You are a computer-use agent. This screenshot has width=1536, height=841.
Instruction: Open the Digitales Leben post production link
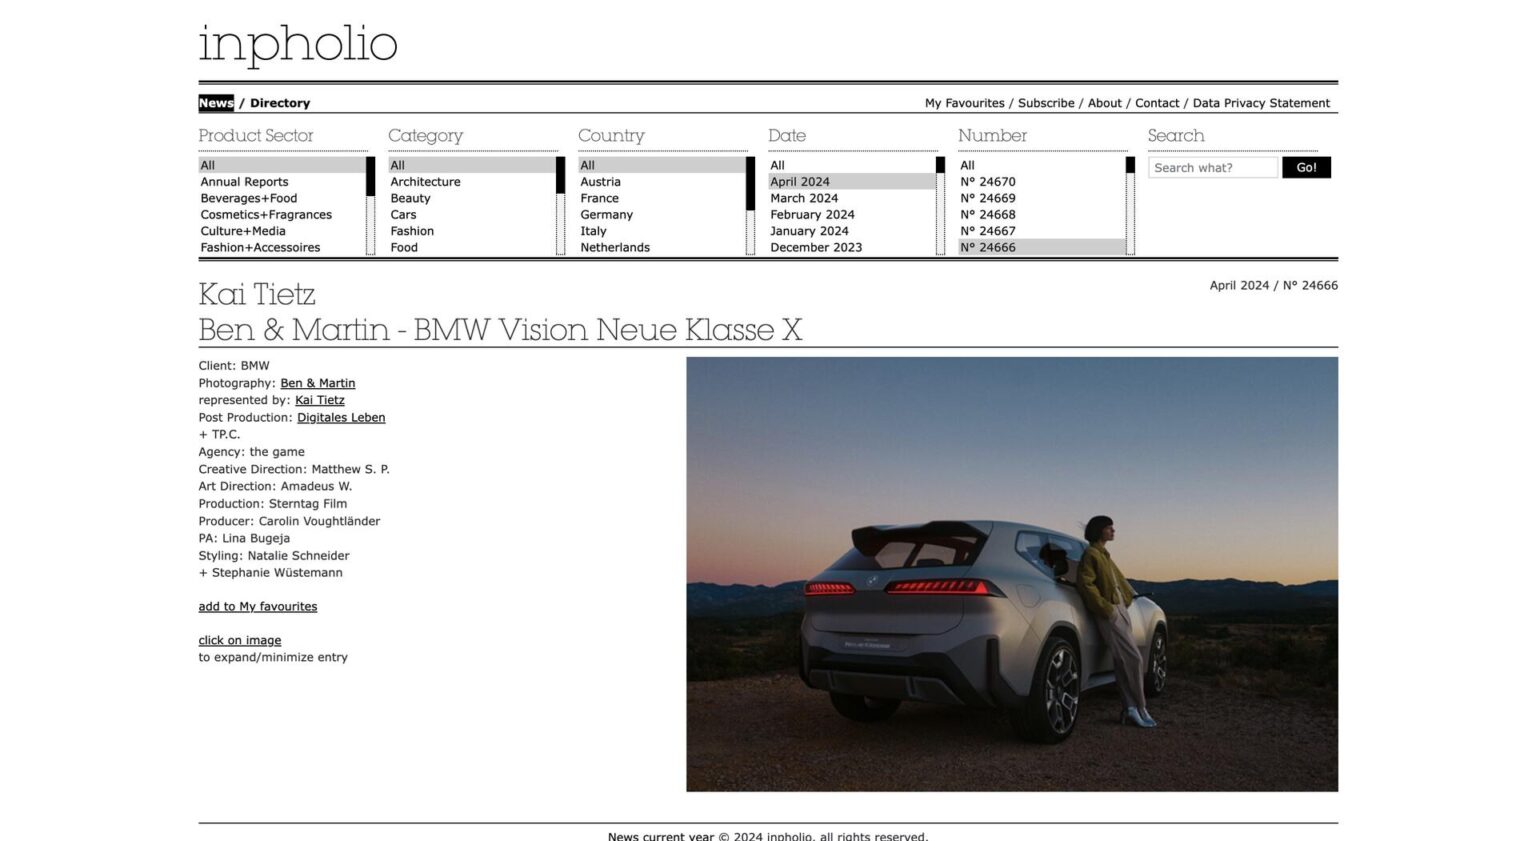tap(341, 417)
